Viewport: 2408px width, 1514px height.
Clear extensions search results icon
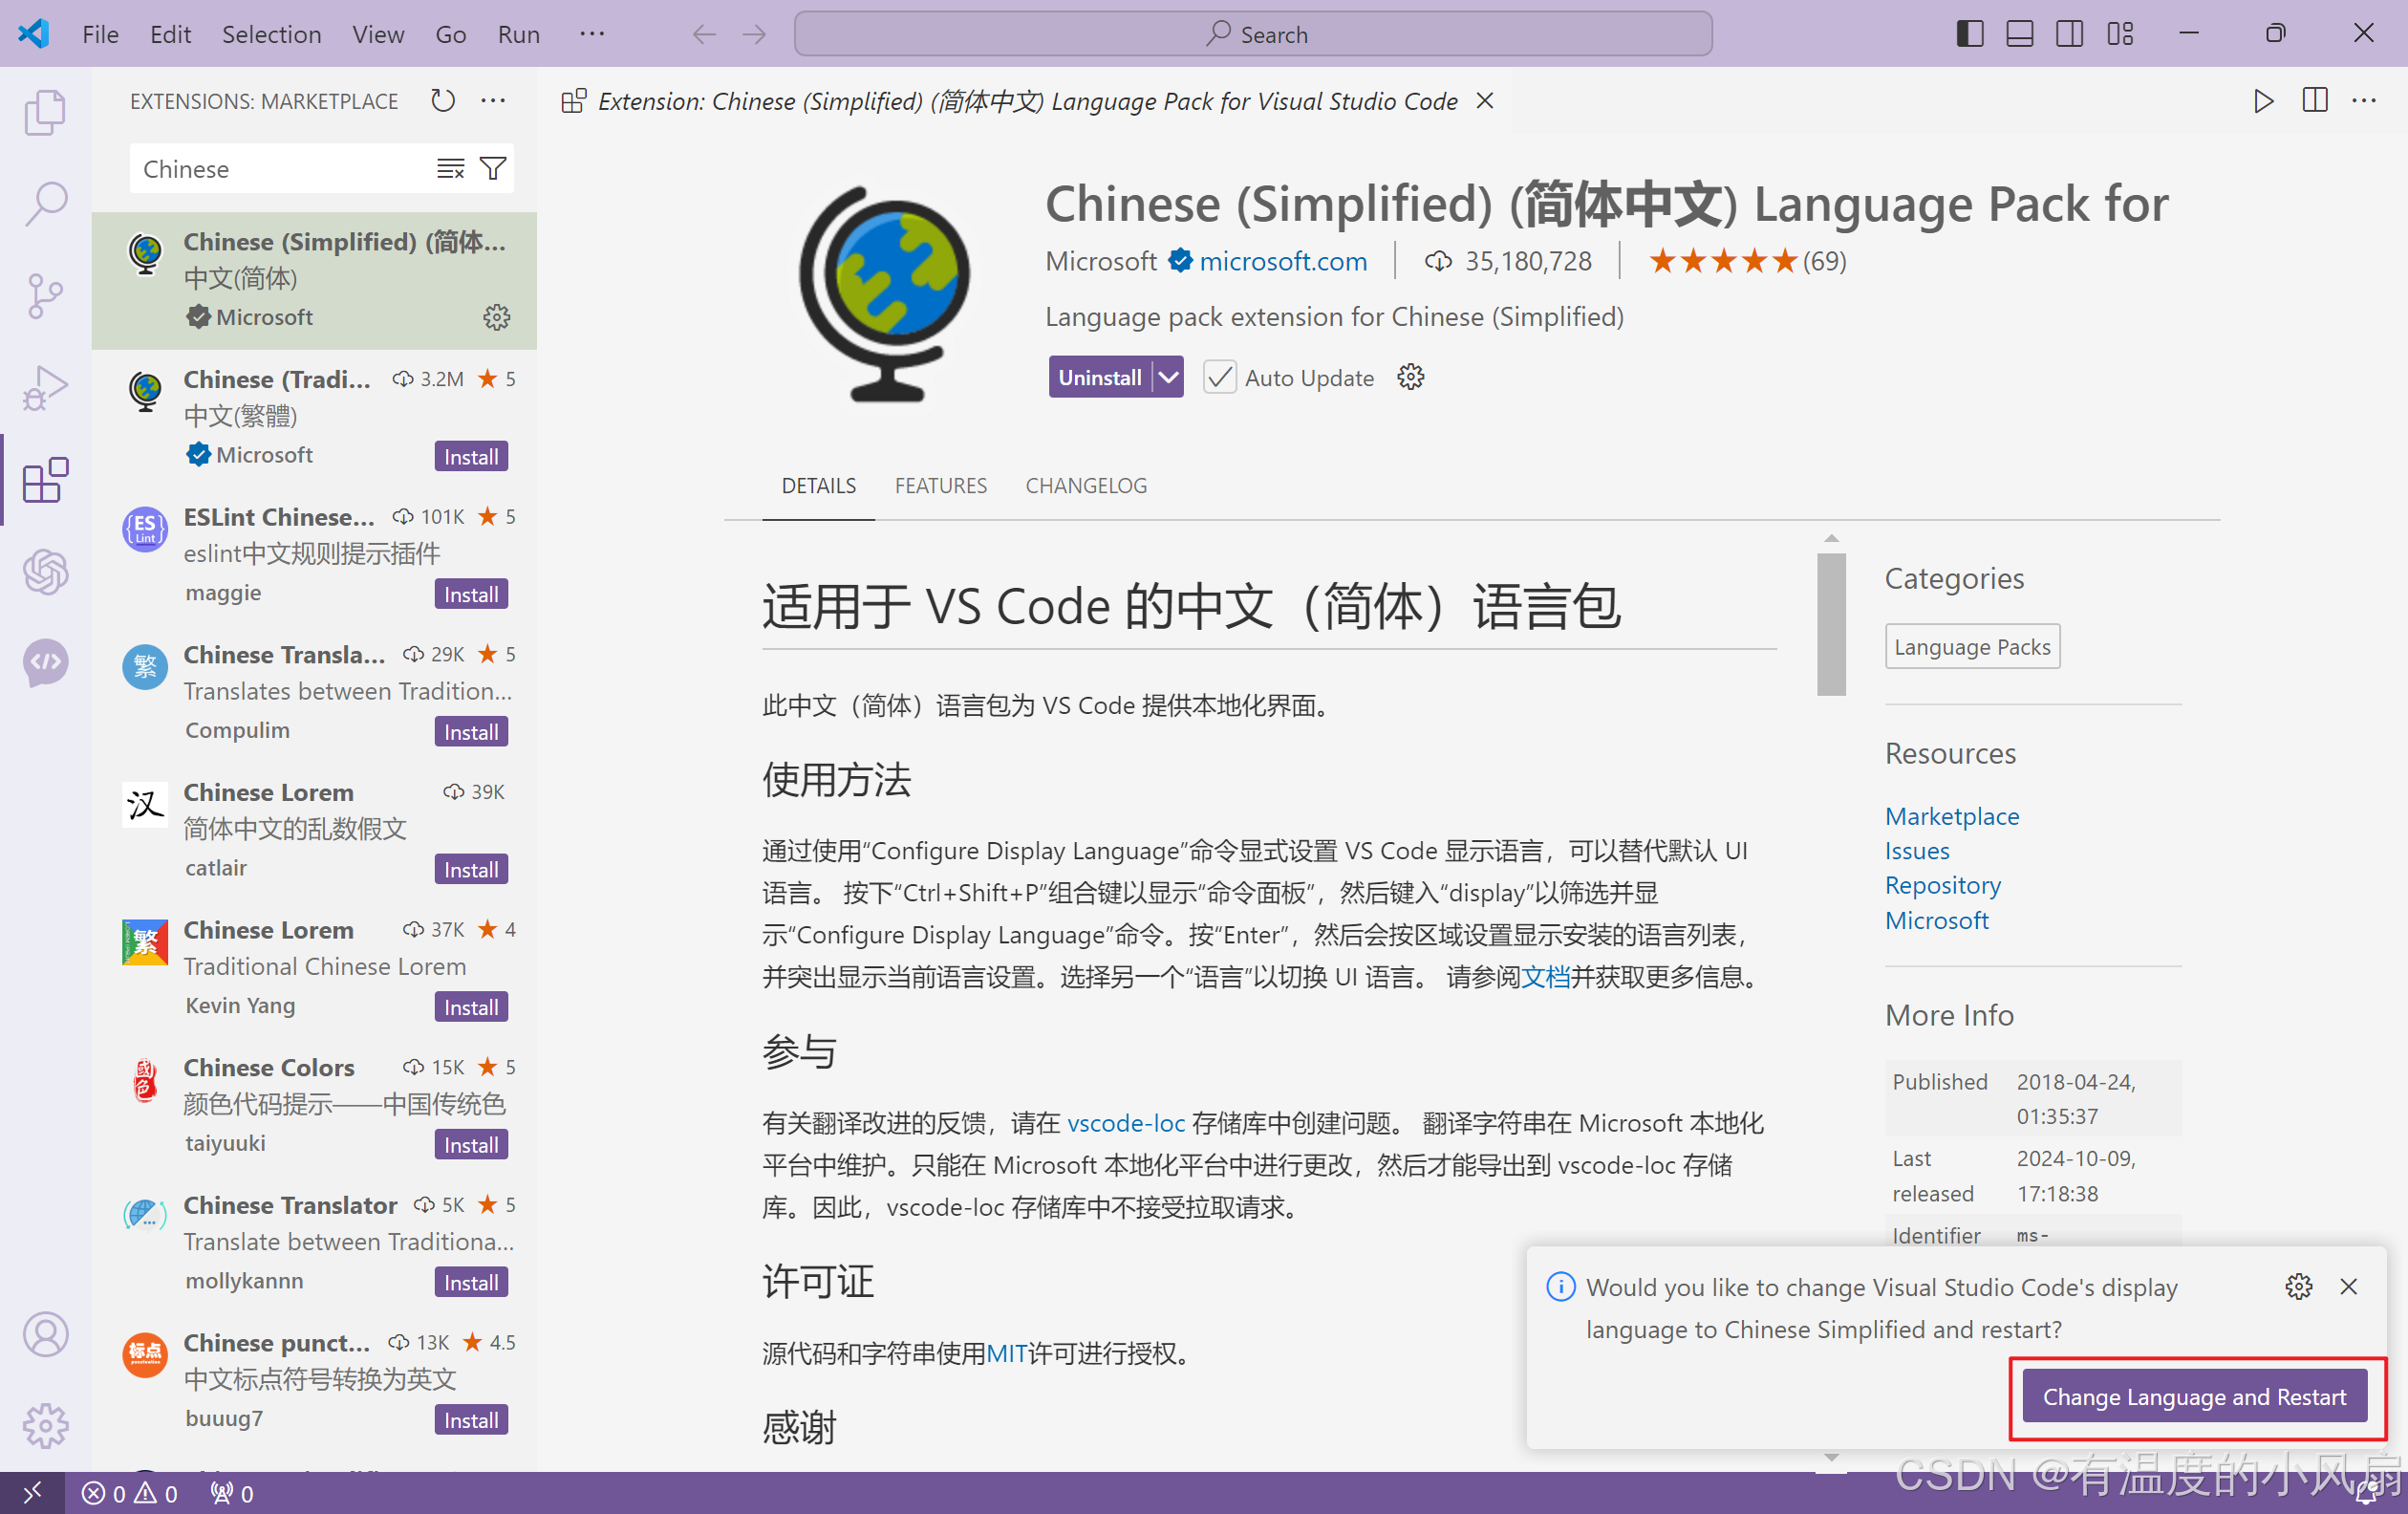click(451, 169)
